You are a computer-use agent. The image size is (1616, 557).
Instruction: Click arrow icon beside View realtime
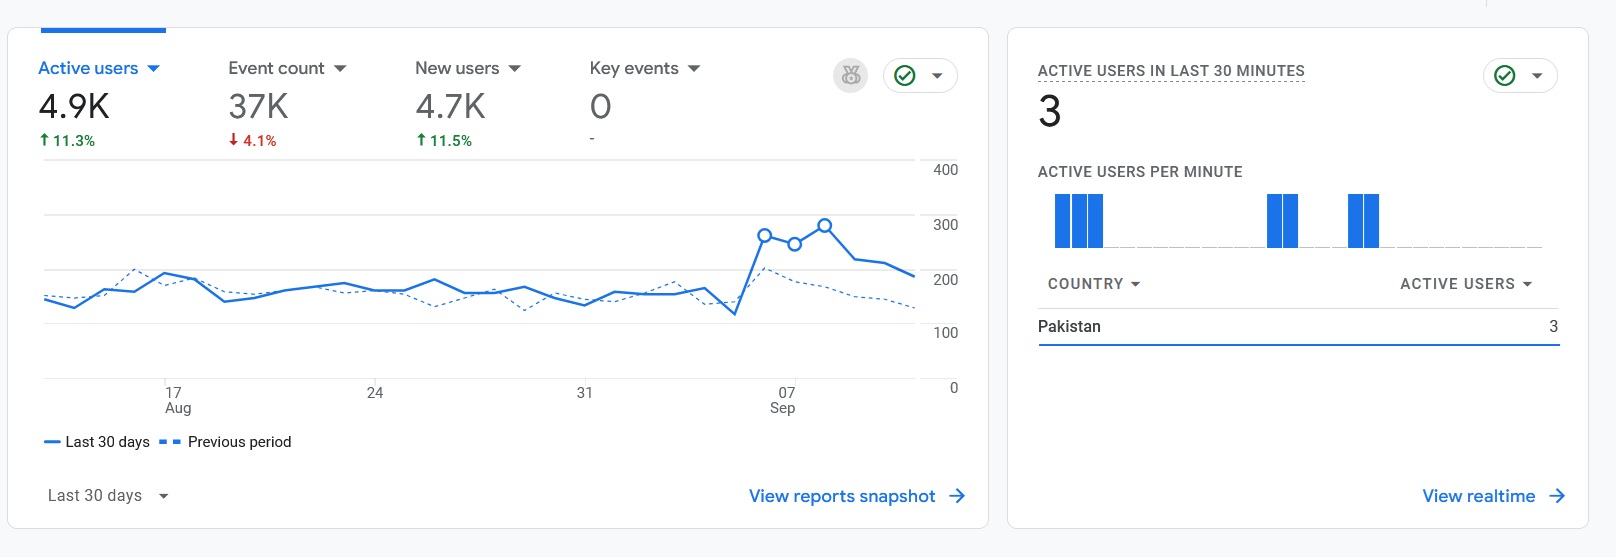click(x=1557, y=496)
